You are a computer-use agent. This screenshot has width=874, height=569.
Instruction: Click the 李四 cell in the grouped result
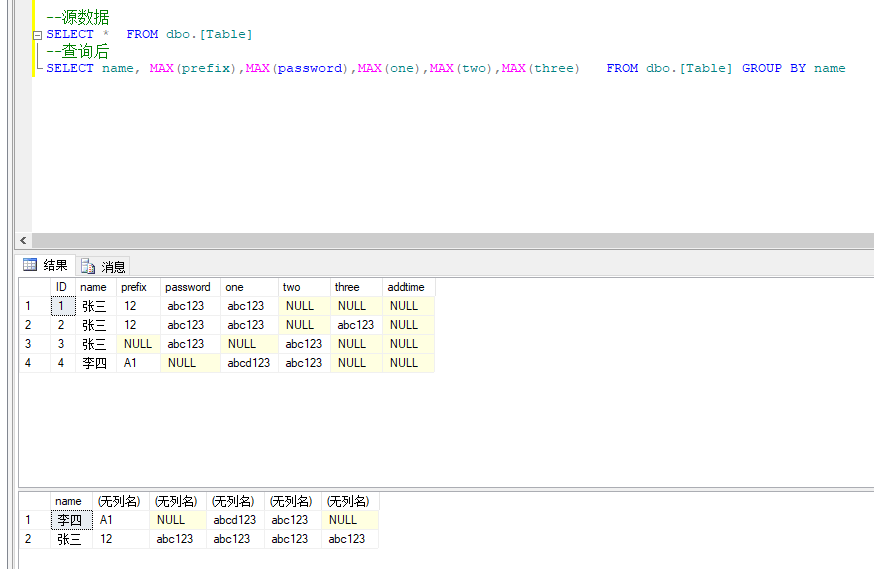pyautogui.click(x=71, y=520)
